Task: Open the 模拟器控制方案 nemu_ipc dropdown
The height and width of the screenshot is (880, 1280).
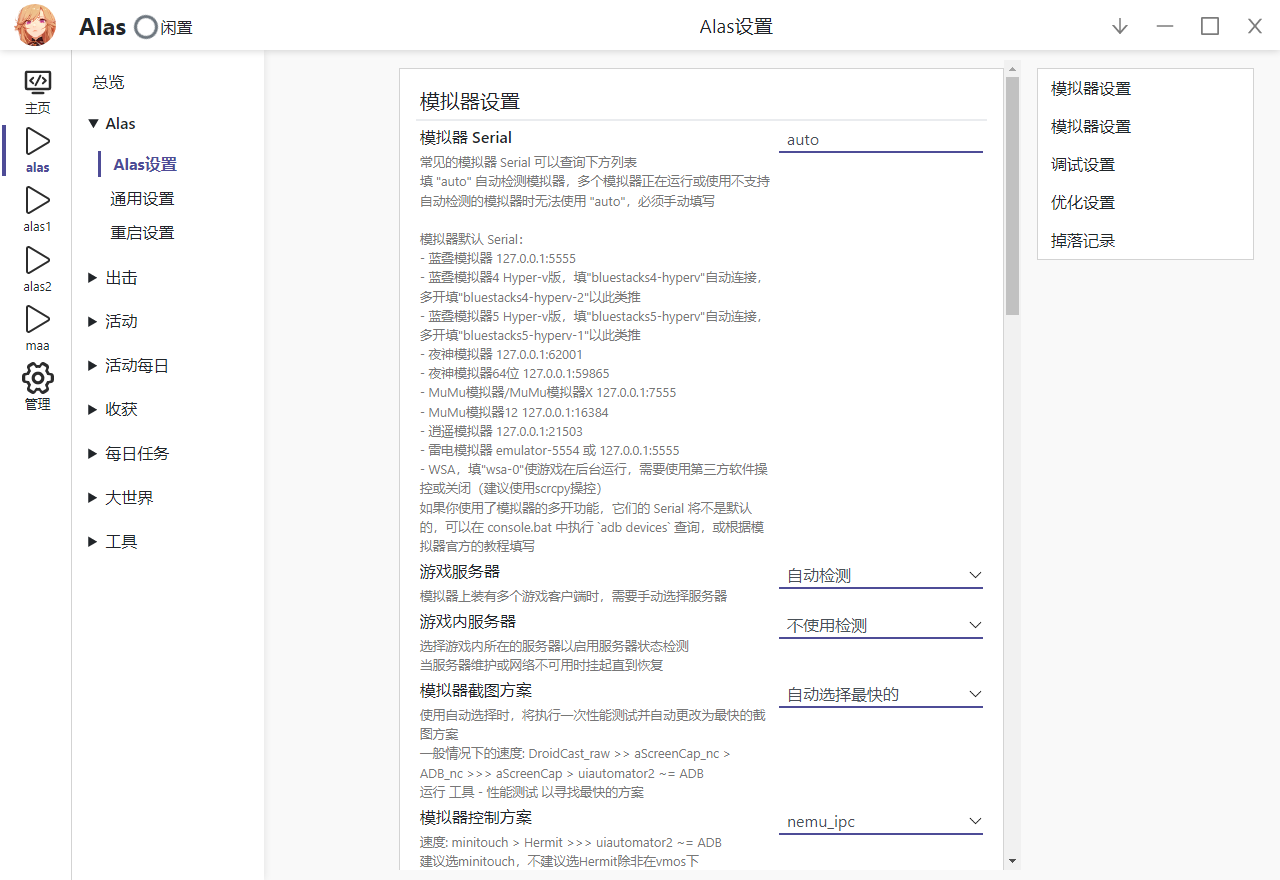Action: 881,822
